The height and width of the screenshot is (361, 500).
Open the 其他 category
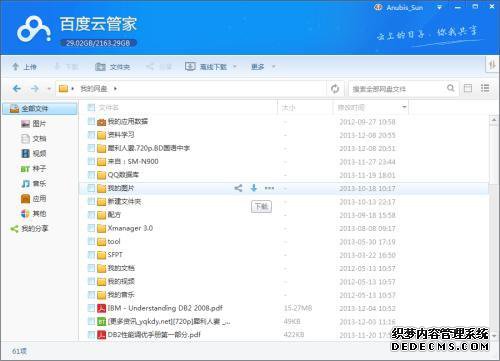[x=33, y=214]
